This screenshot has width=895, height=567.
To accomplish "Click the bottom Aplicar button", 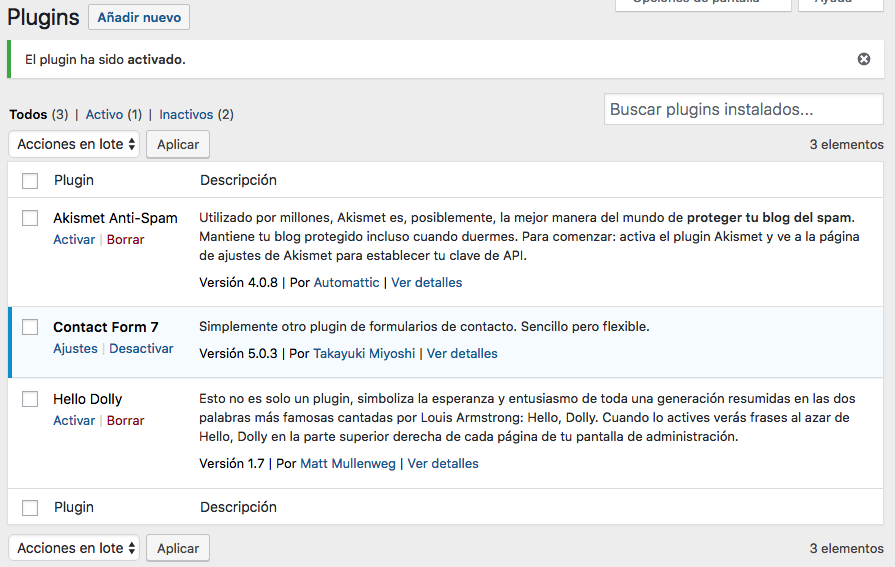I will tap(178, 548).
